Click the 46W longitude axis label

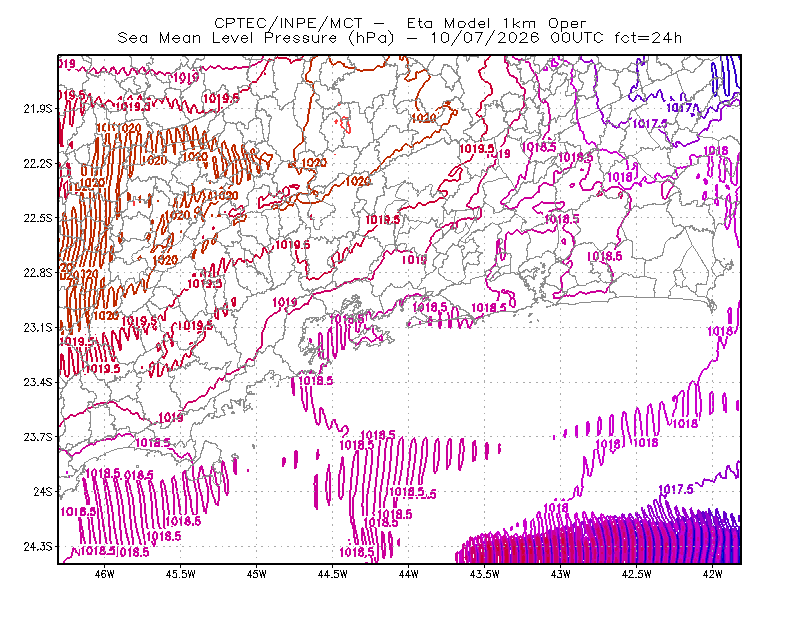(x=105, y=574)
